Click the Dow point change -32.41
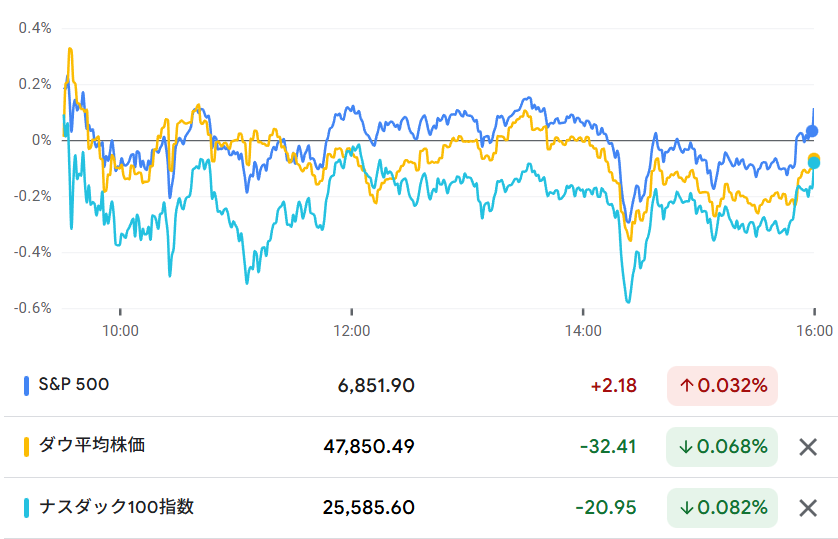Screen dimensions: 838x539 pos(608,447)
